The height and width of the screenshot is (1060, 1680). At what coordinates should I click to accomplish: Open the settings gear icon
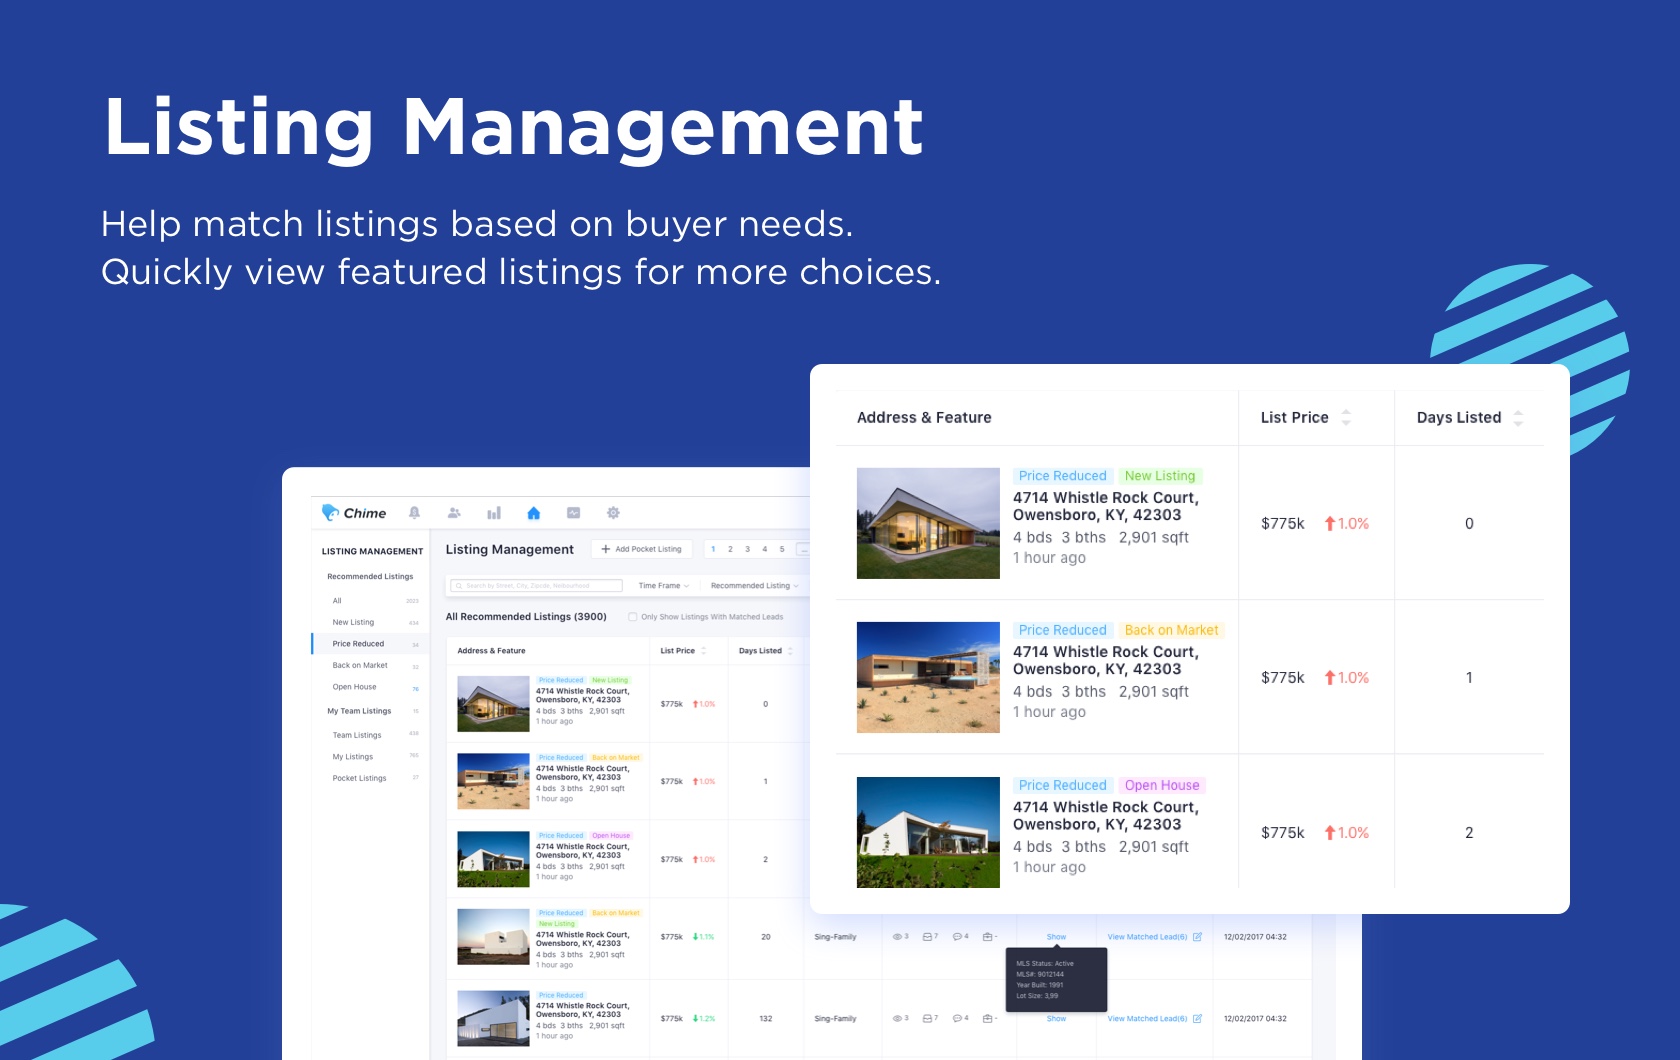(613, 513)
